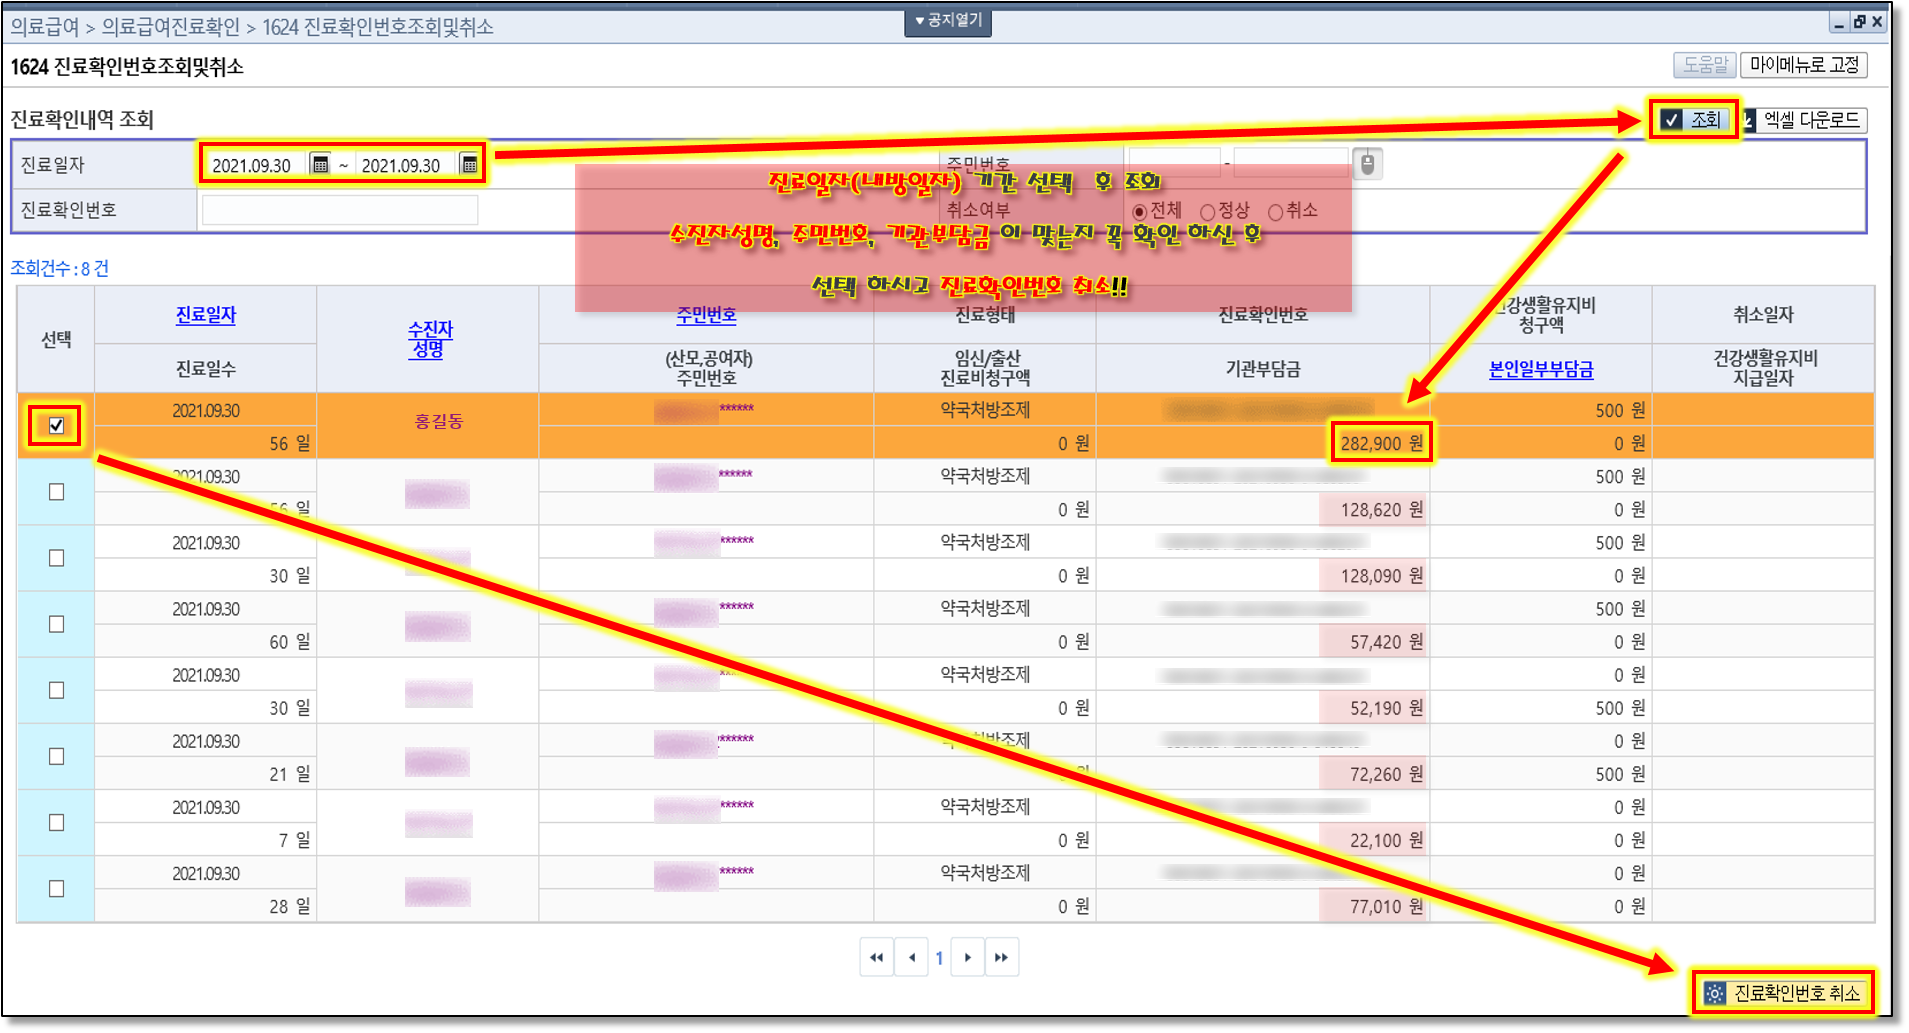Uncheck the 홍길동 row checkbox
Screen dimensions: 1909x1033
(56, 425)
